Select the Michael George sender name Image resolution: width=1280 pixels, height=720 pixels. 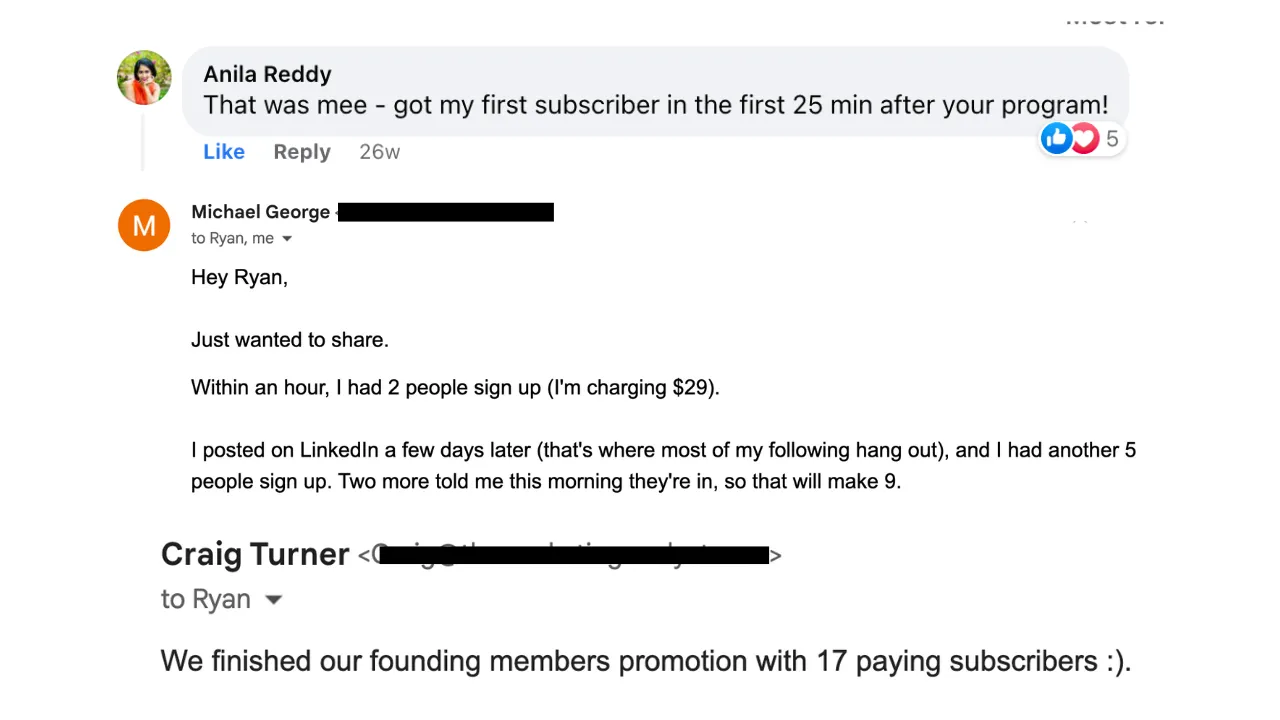(x=260, y=212)
